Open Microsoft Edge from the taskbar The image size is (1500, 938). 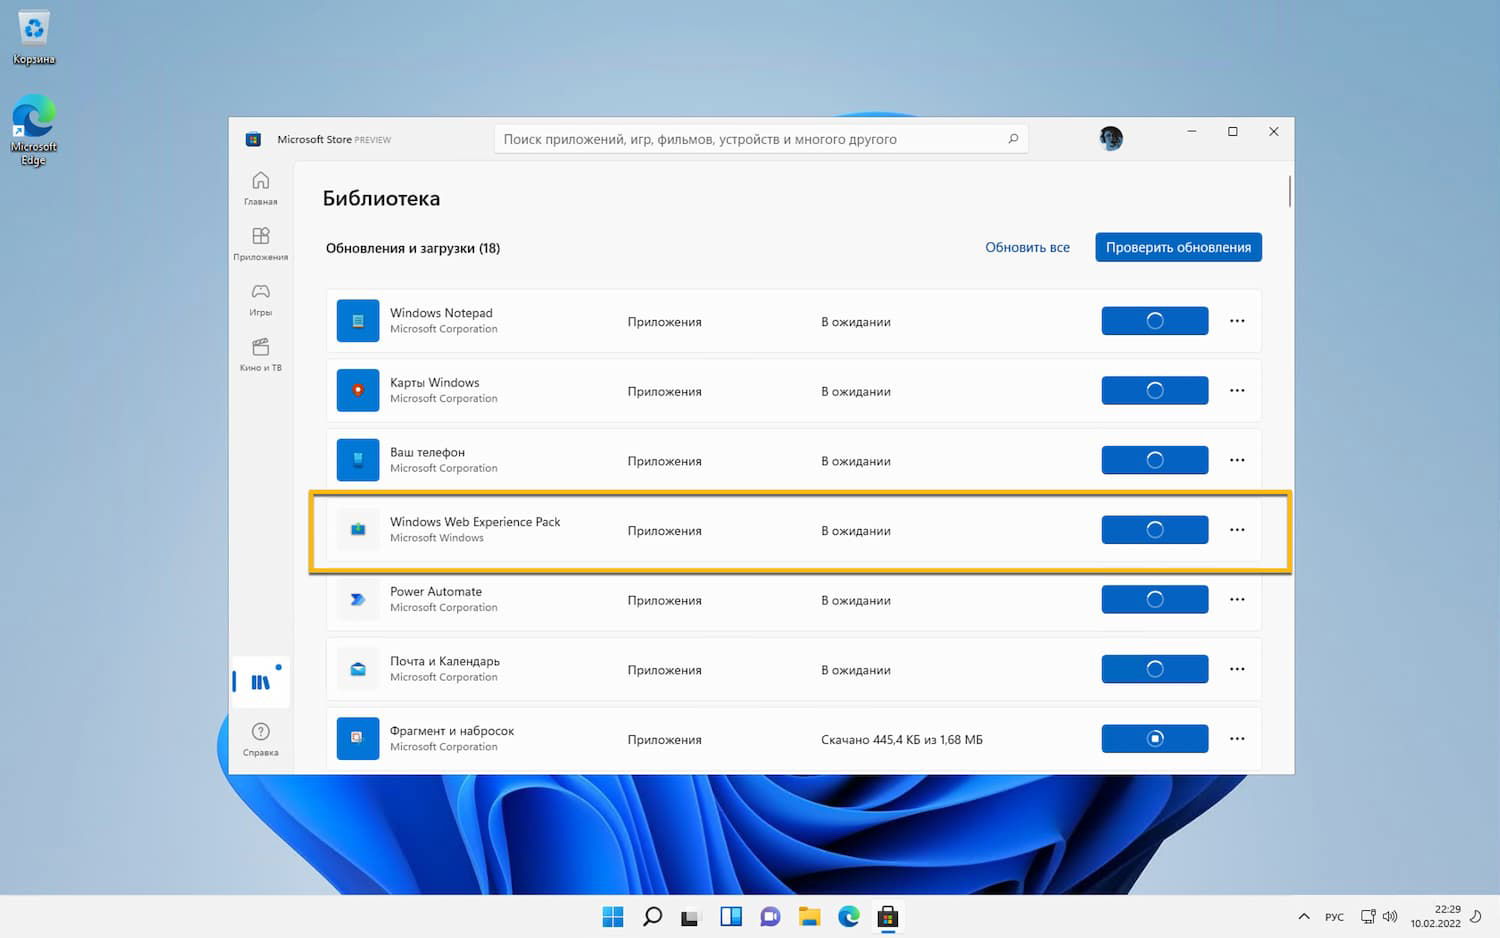click(x=848, y=916)
